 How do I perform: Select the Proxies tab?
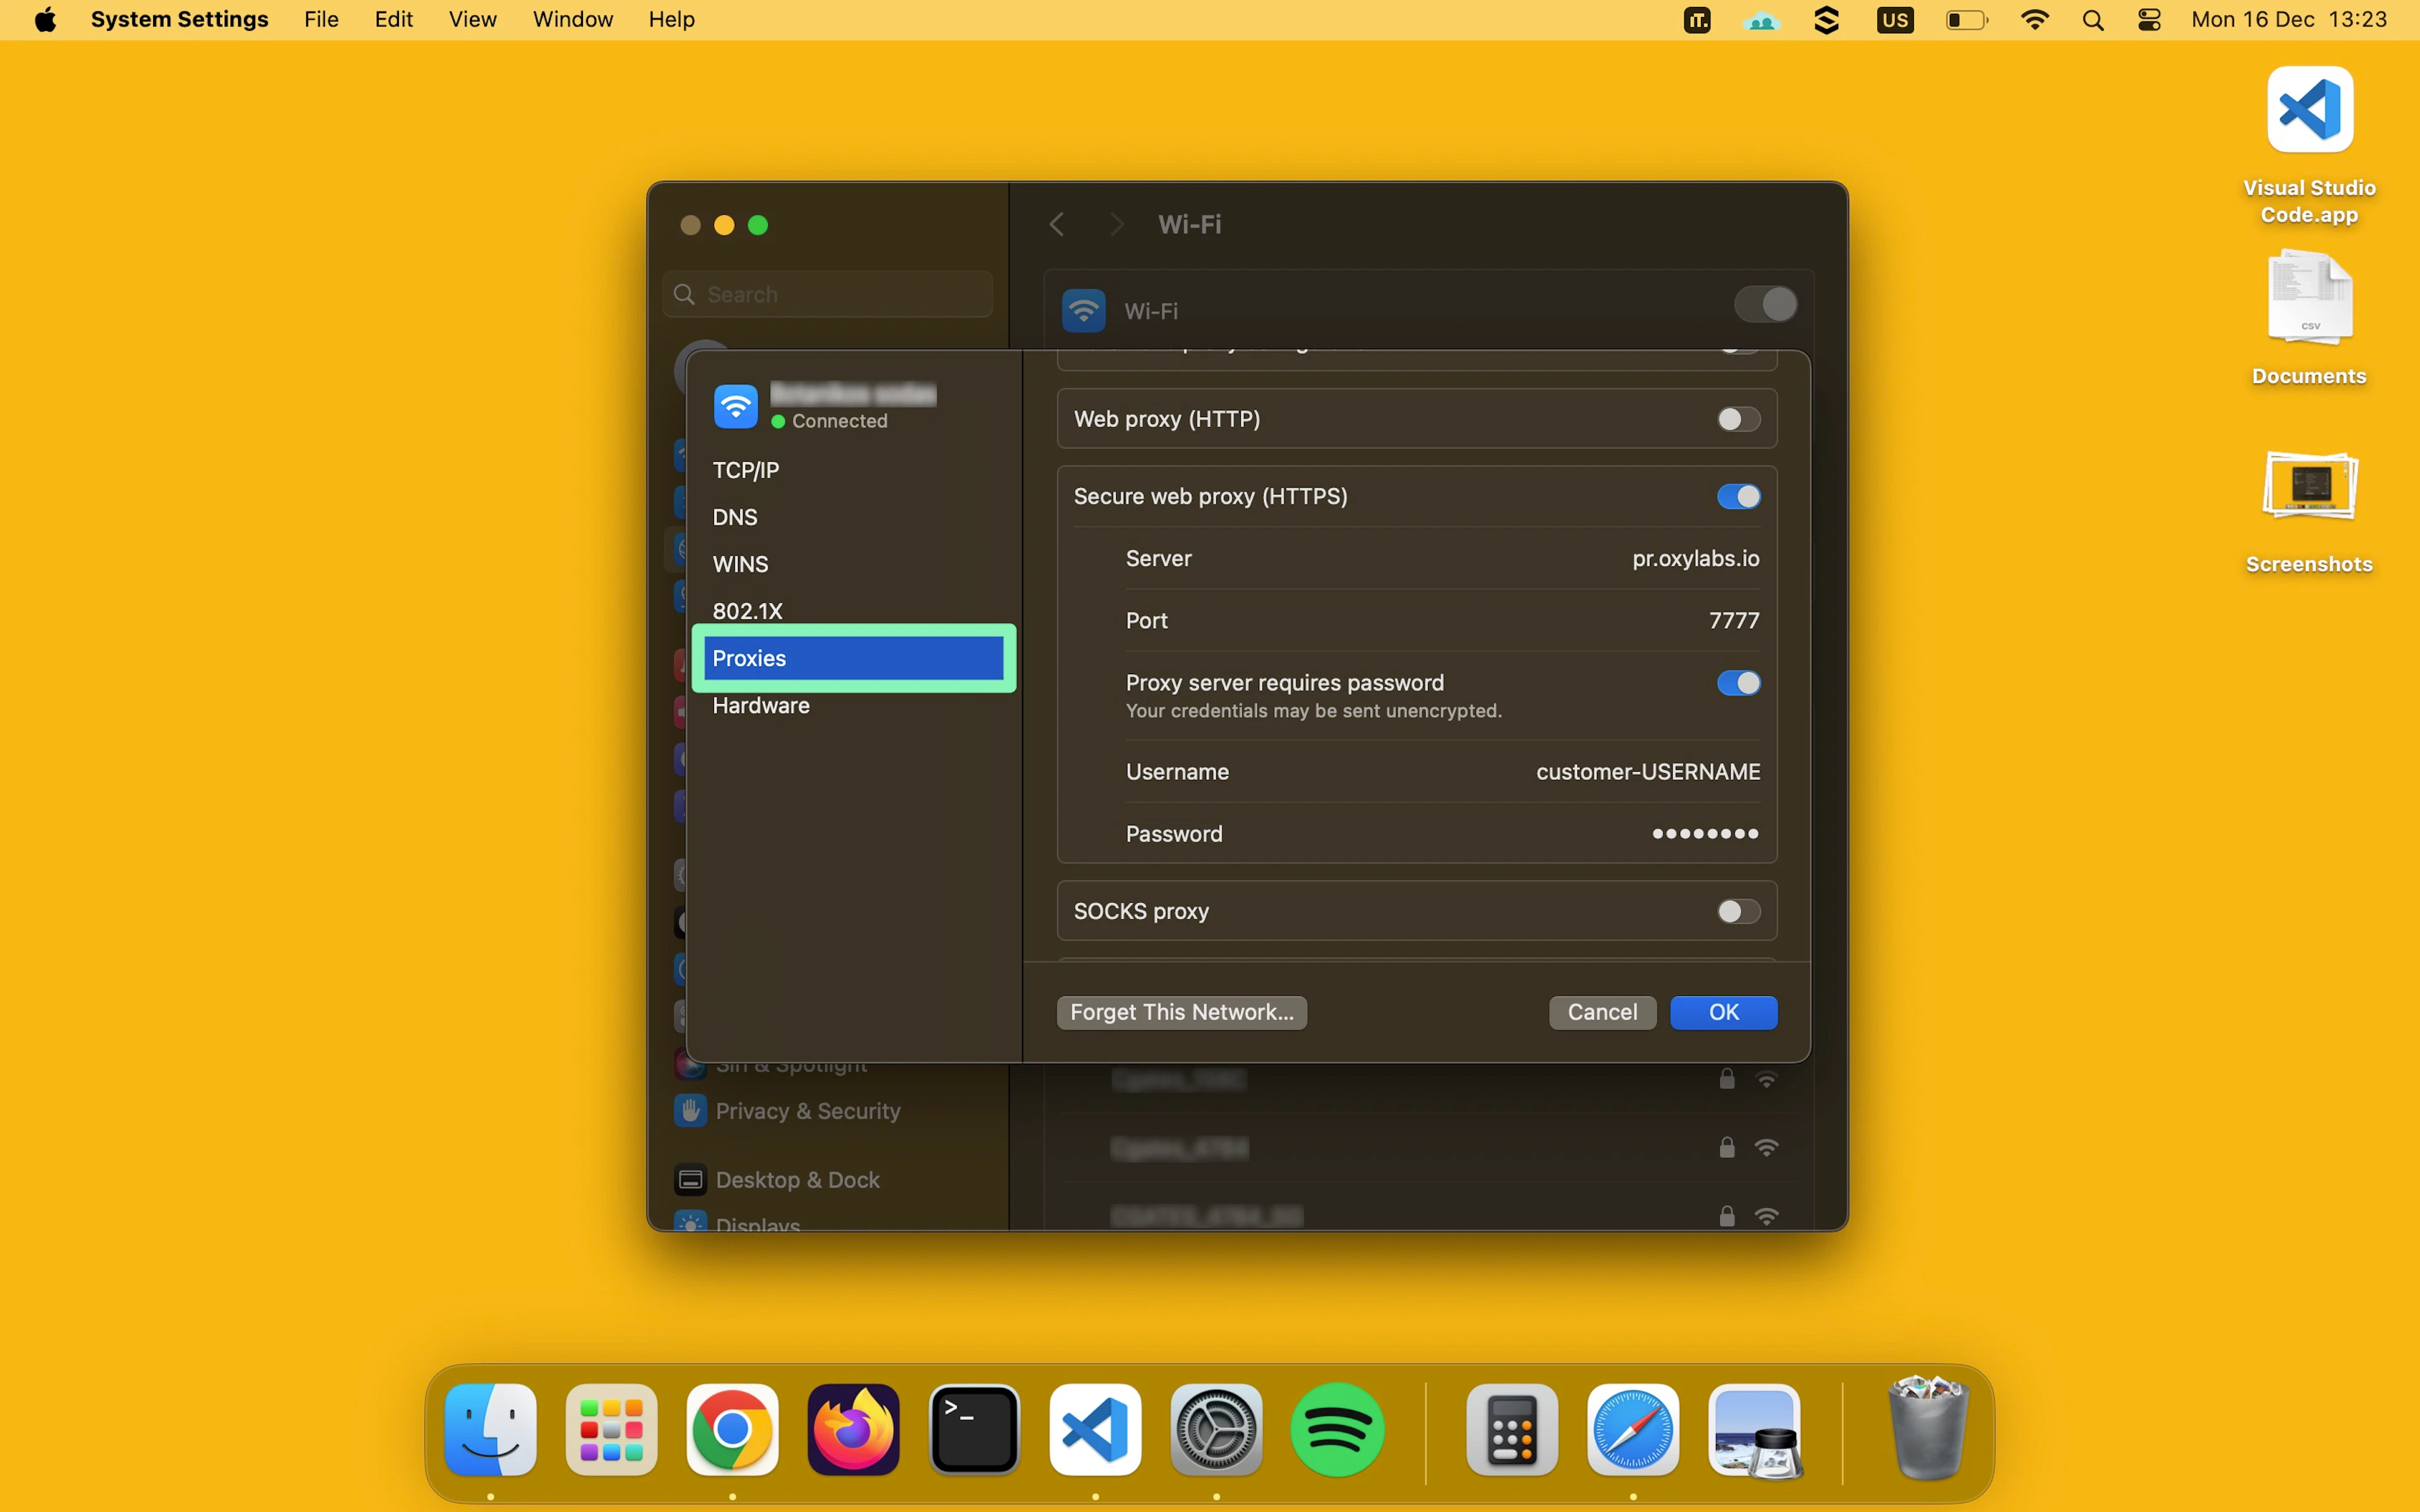click(854, 658)
